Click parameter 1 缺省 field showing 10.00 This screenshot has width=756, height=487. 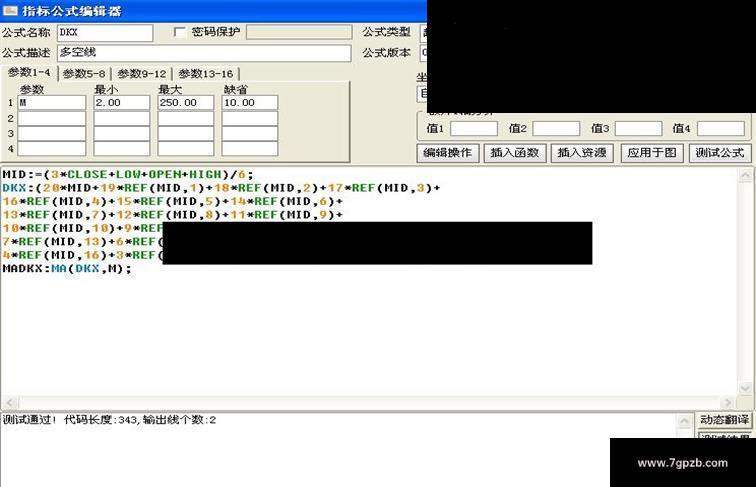pos(250,103)
